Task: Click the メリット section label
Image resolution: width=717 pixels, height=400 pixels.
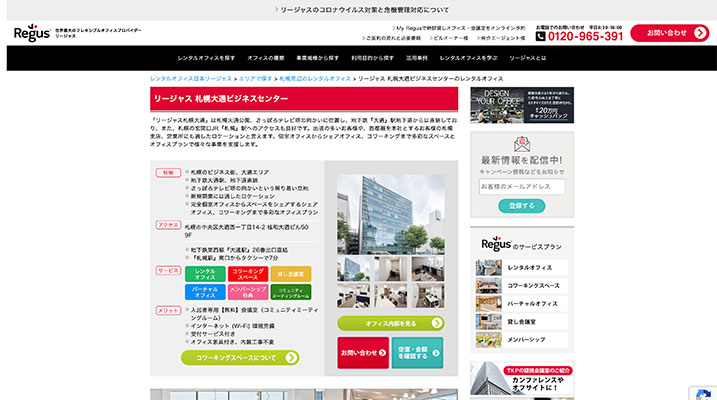Action: [168, 310]
